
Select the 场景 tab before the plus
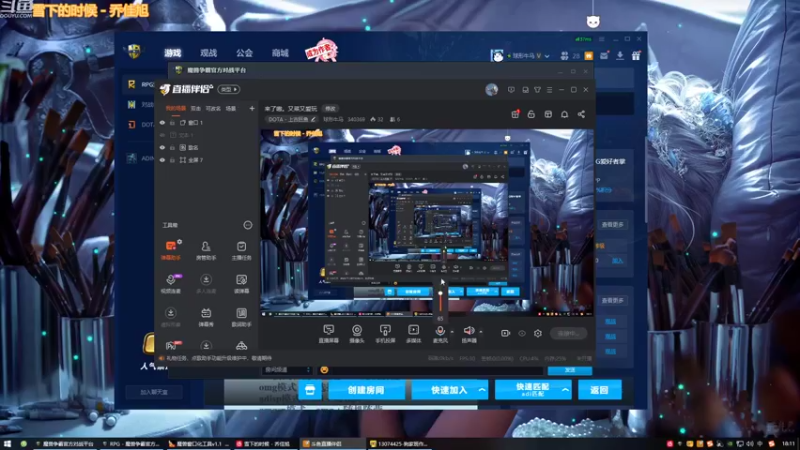click(x=231, y=109)
